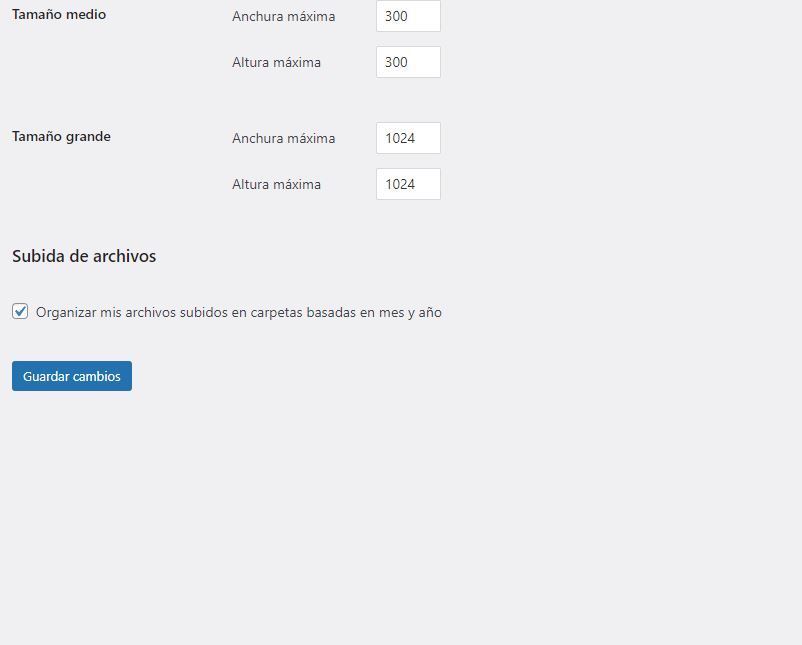
Task: Click Altura máxima label under Tamaño grande
Action: [x=276, y=184]
